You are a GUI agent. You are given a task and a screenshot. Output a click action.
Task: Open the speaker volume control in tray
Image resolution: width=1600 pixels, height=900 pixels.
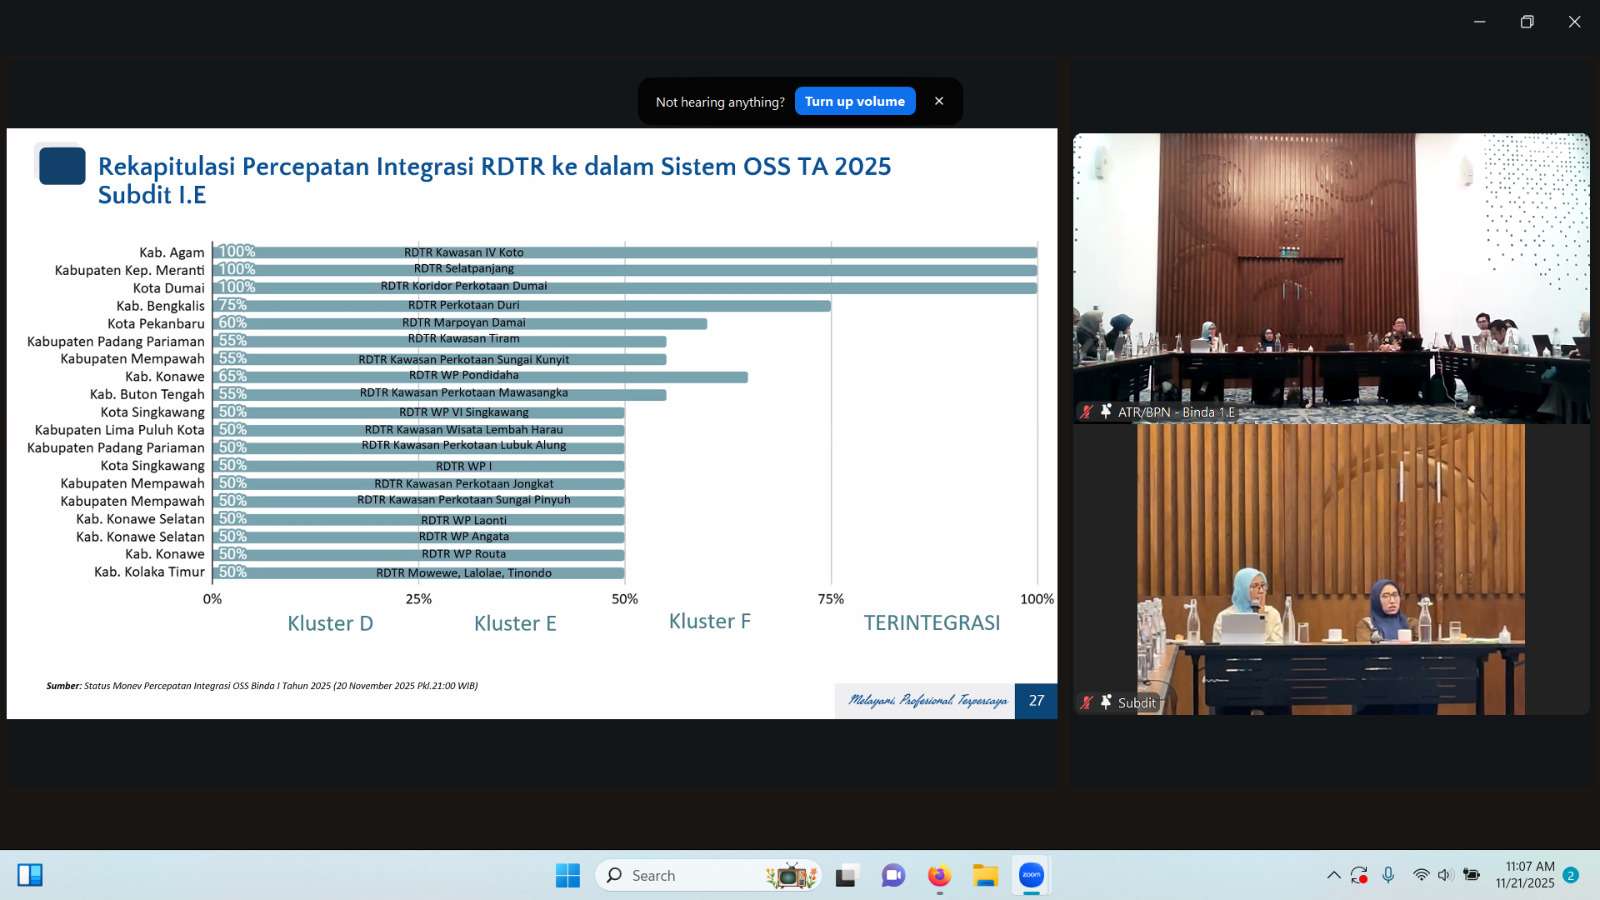point(1445,876)
